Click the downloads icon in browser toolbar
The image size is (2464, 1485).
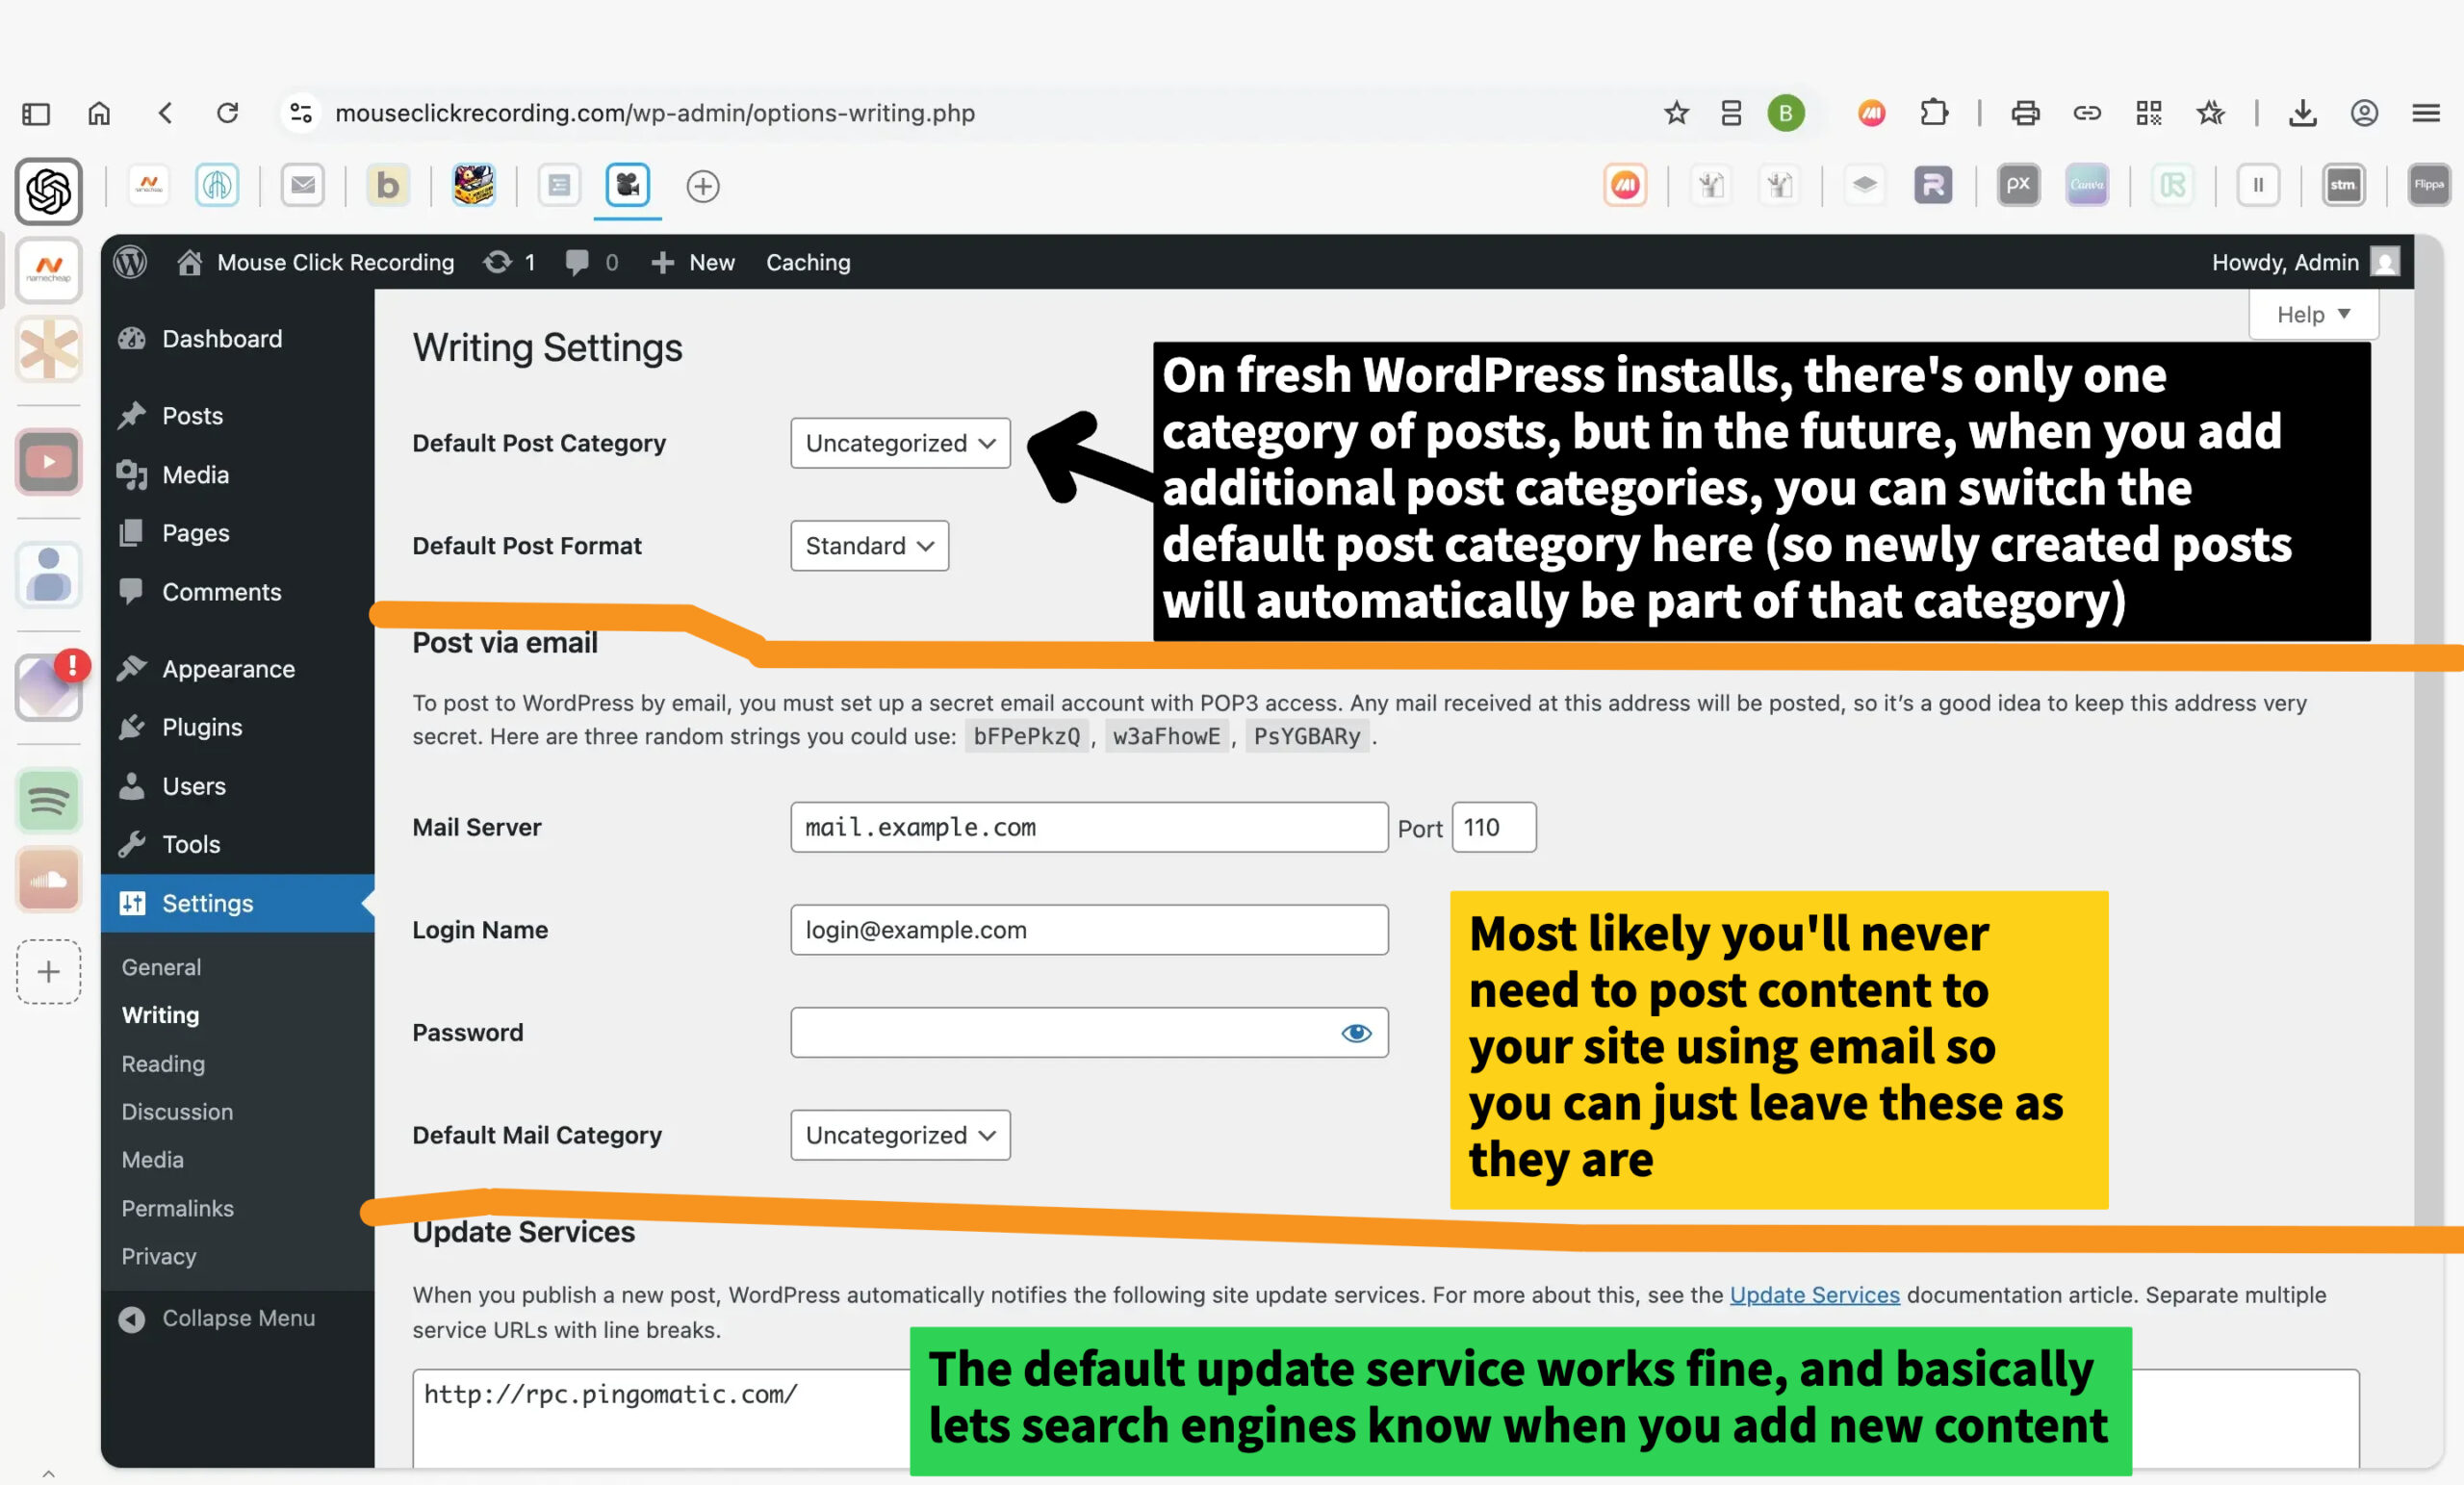pyautogui.click(x=2302, y=113)
